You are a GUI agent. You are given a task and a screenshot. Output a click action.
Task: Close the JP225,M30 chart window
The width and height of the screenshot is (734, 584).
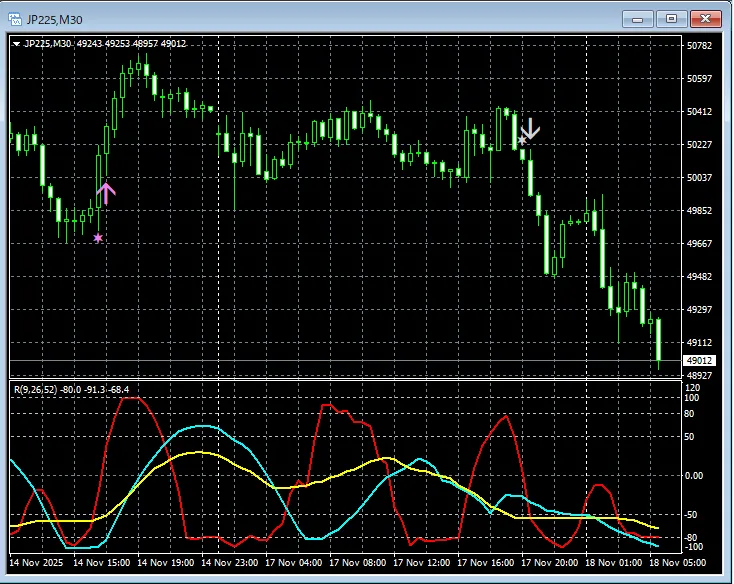[705, 19]
